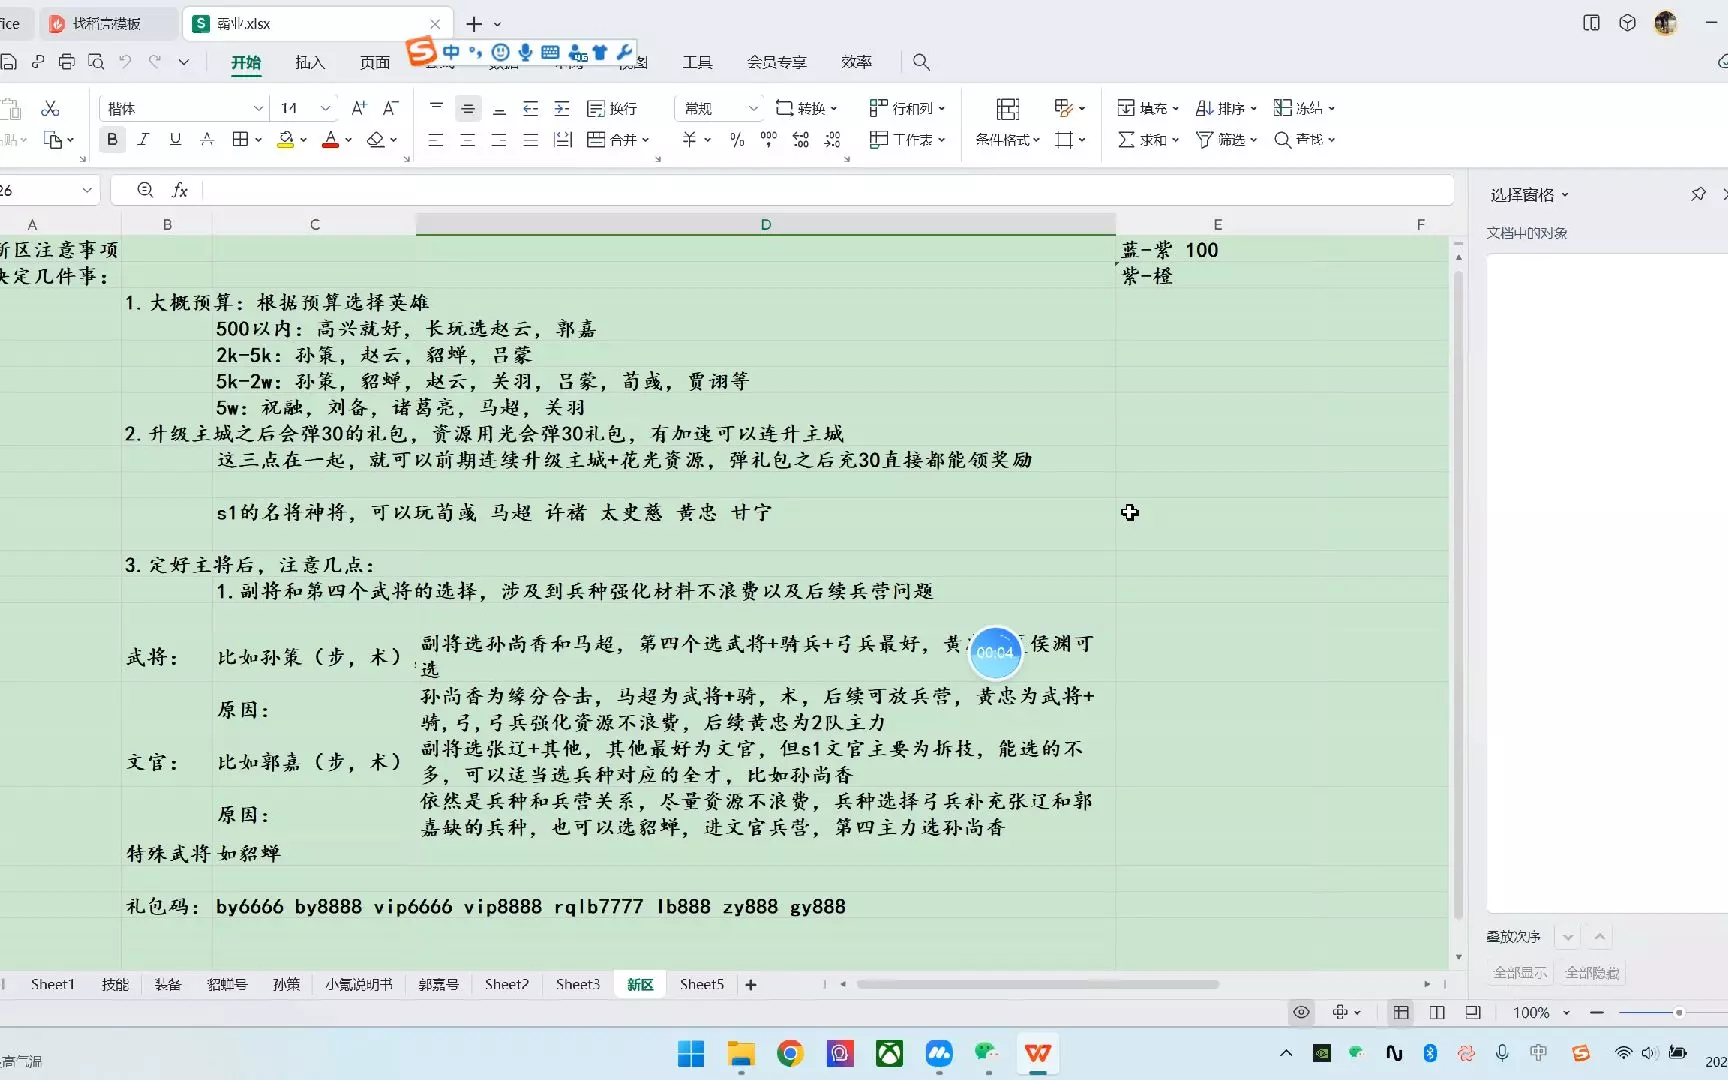Click the currency ¥ format icon
The image size is (1728, 1080).
pyautogui.click(x=690, y=140)
